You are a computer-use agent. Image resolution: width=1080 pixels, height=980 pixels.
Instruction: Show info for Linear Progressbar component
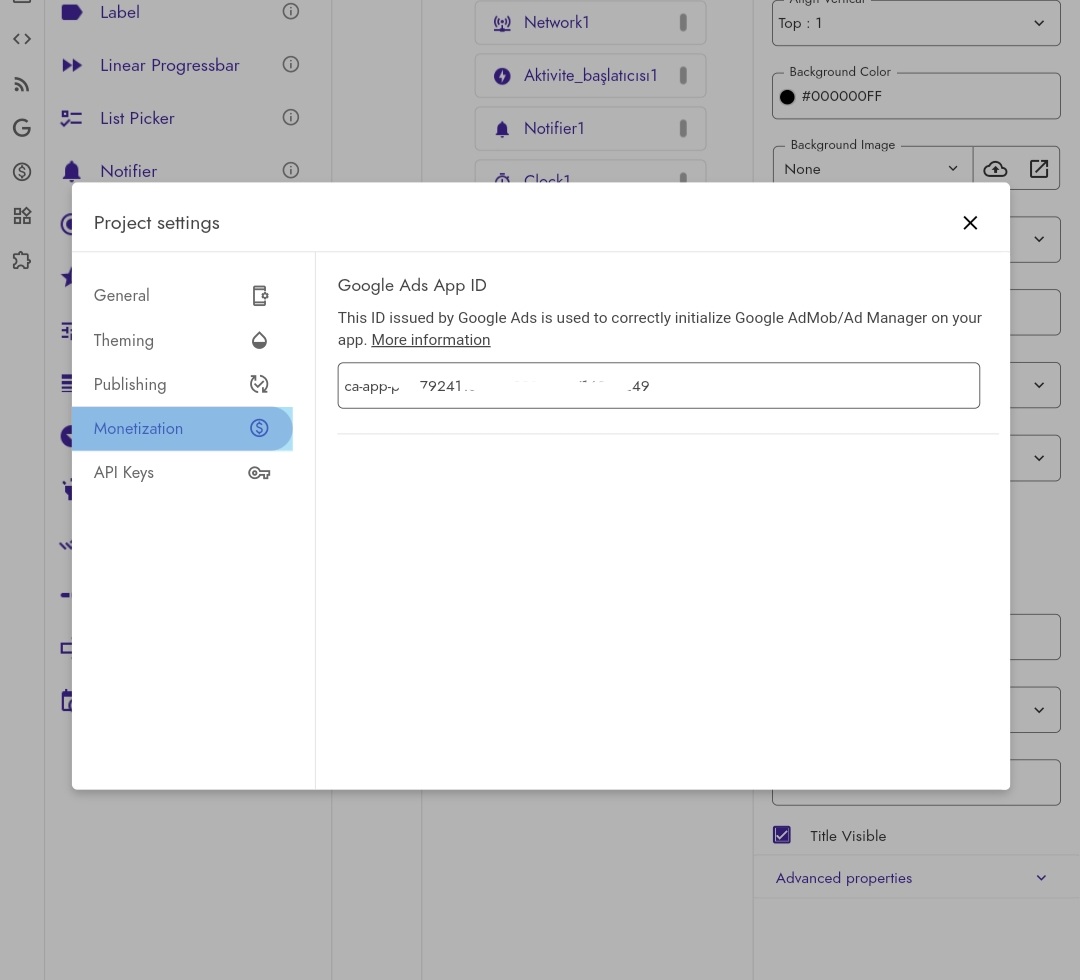(x=291, y=64)
